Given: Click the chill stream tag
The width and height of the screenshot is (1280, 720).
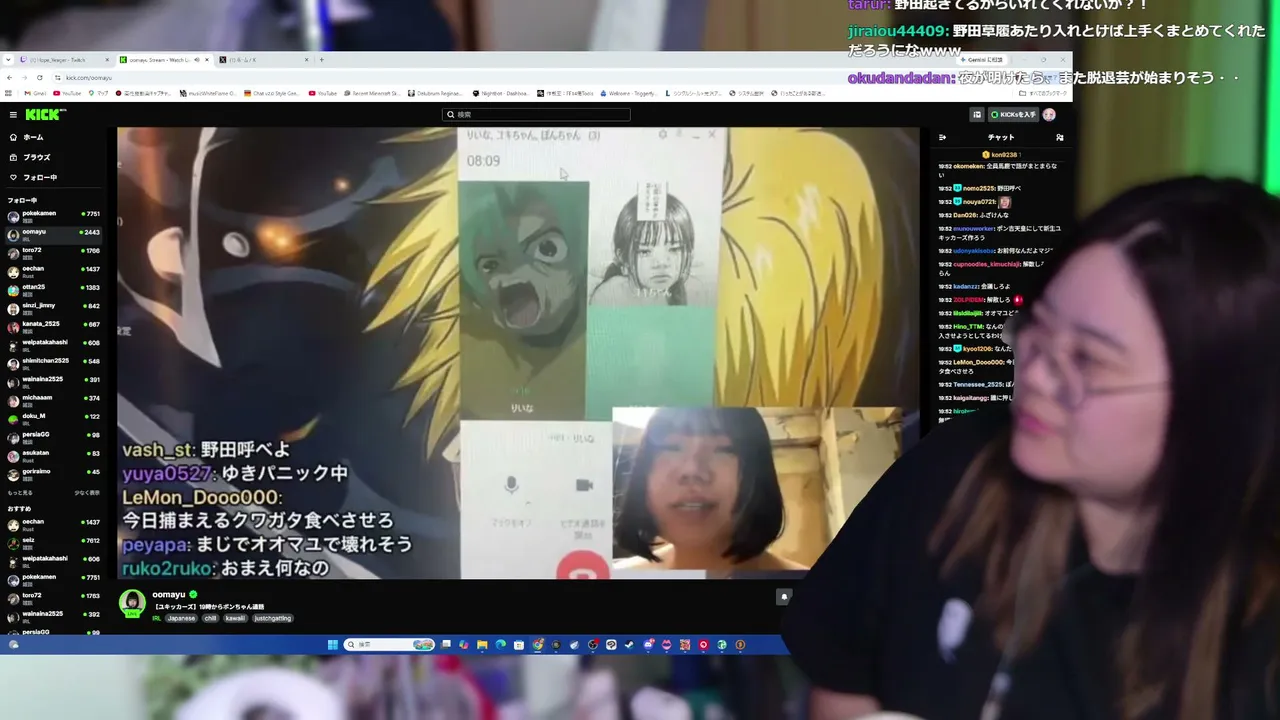Looking at the screenshot, I should [x=210, y=618].
